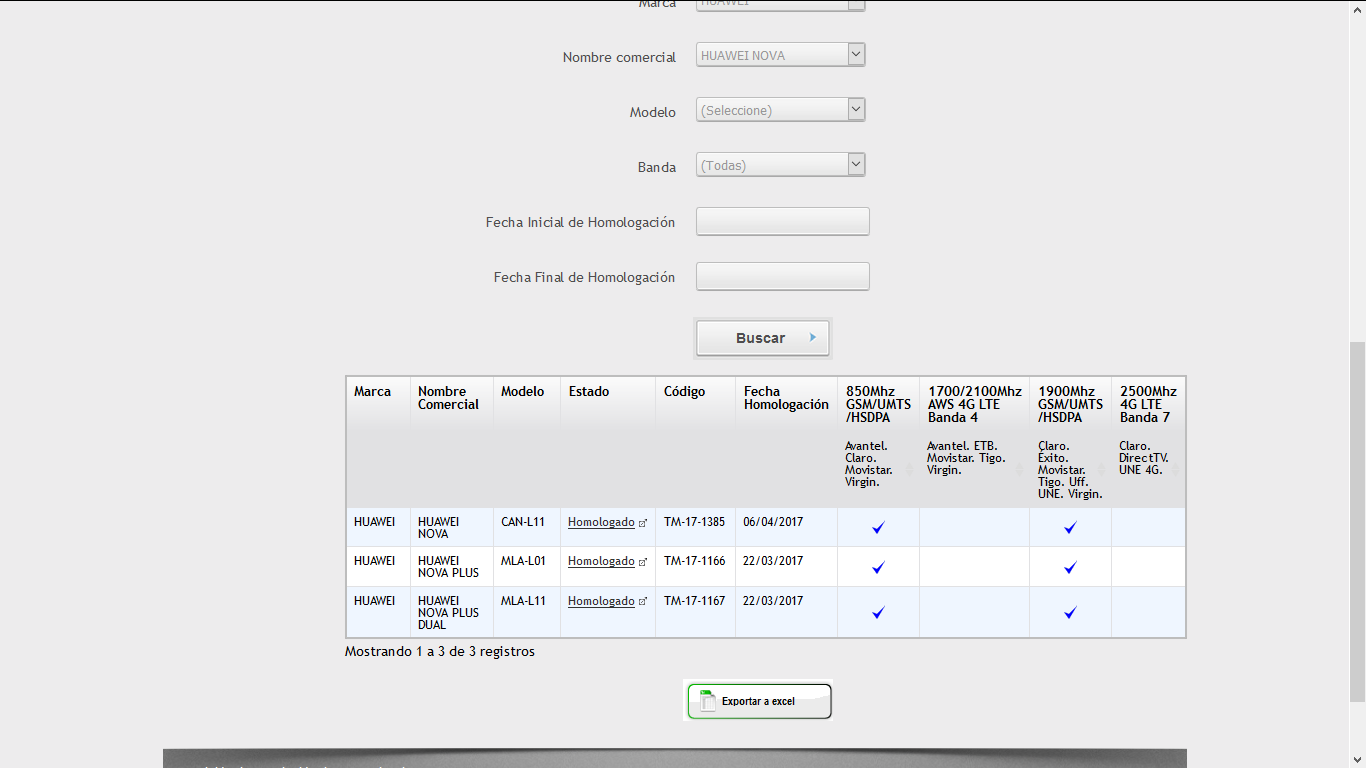
Task: Open Homologado link for MLA-L01
Action: [601, 561]
